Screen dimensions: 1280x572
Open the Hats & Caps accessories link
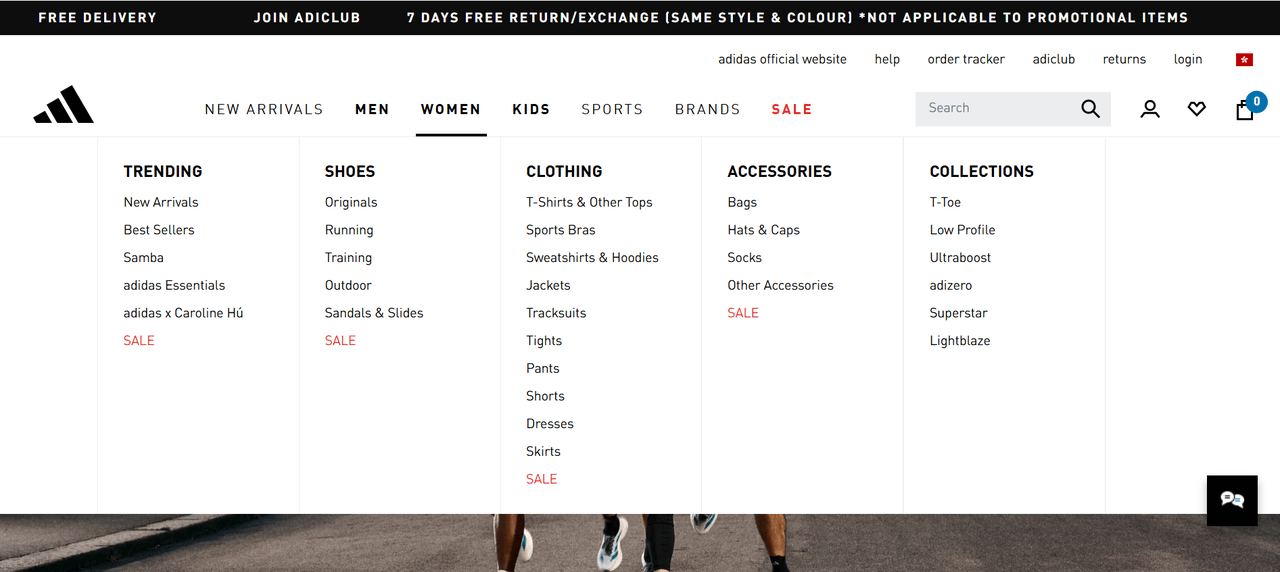[764, 230]
